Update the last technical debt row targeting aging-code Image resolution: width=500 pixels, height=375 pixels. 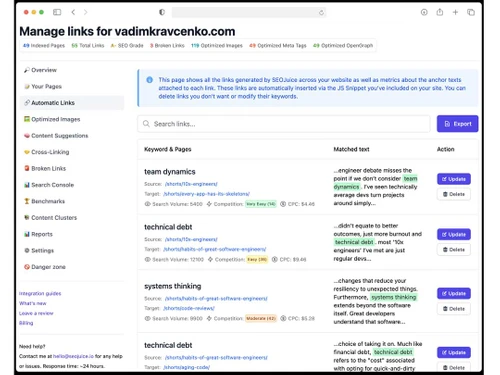[x=454, y=353]
